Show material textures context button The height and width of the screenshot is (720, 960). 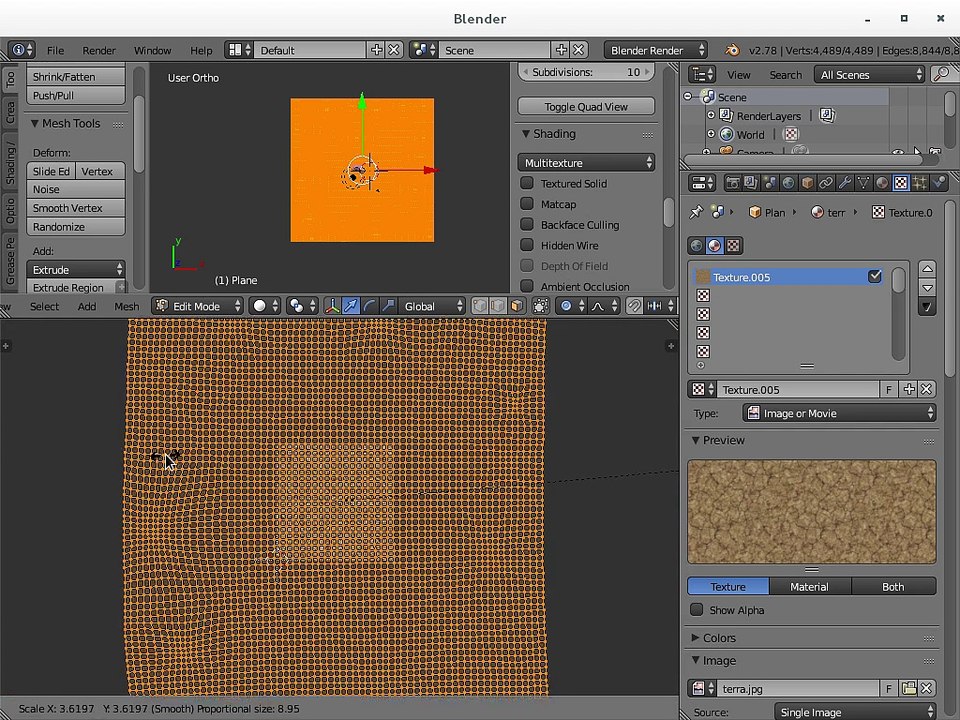[714, 246]
